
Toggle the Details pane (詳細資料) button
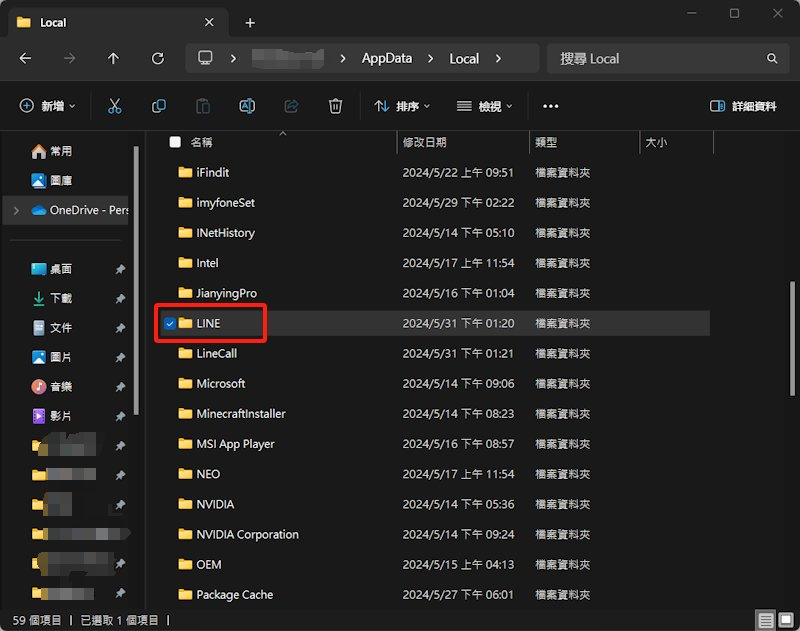coord(743,106)
